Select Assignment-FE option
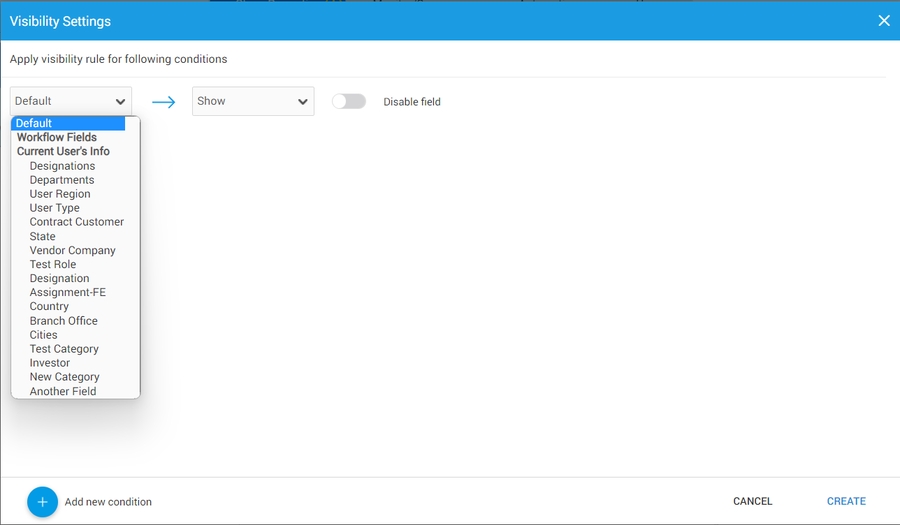This screenshot has width=900, height=525. pyautogui.click(x=67, y=292)
